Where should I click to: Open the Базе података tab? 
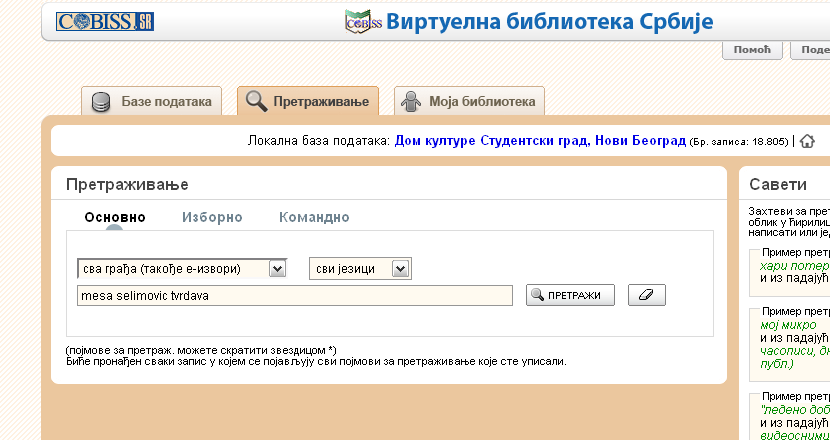tap(151, 101)
